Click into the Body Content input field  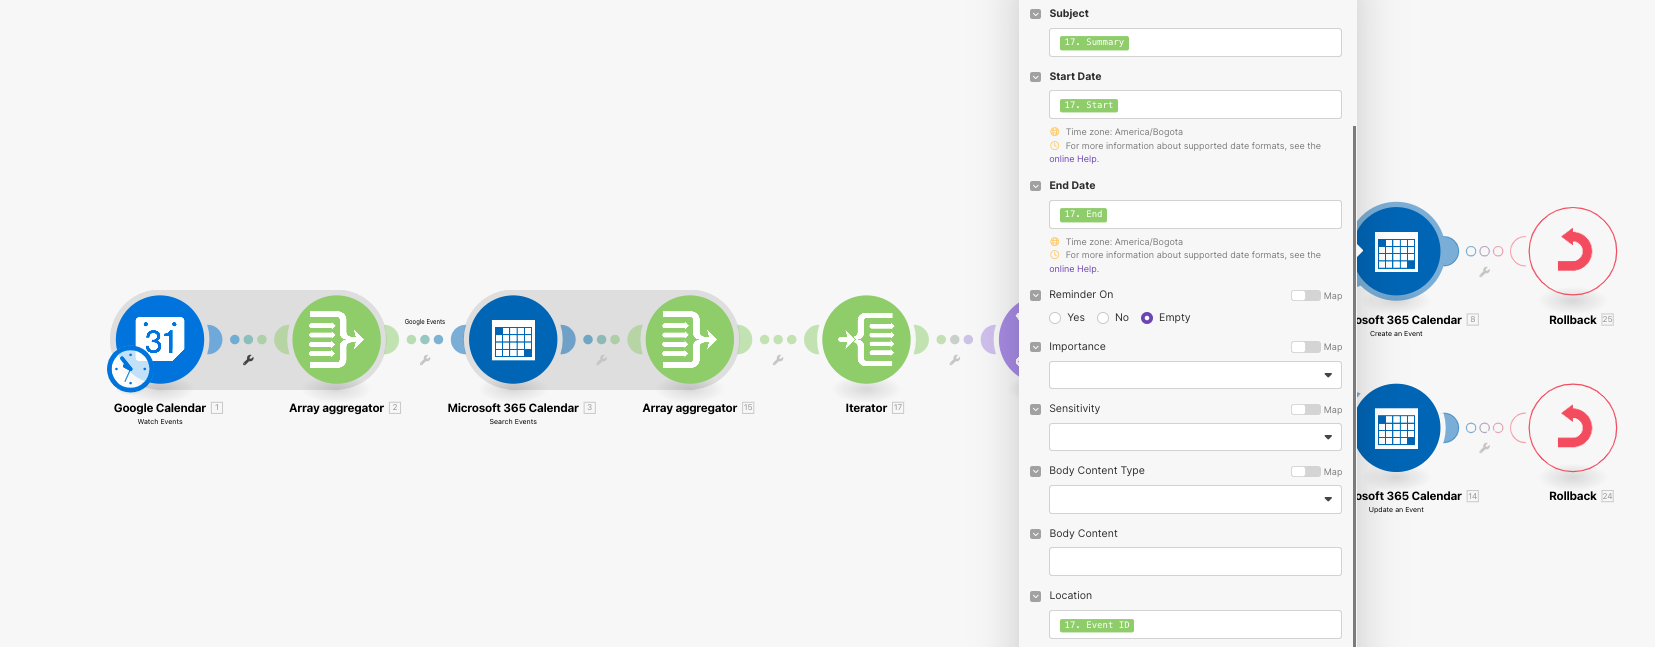(x=1195, y=561)
